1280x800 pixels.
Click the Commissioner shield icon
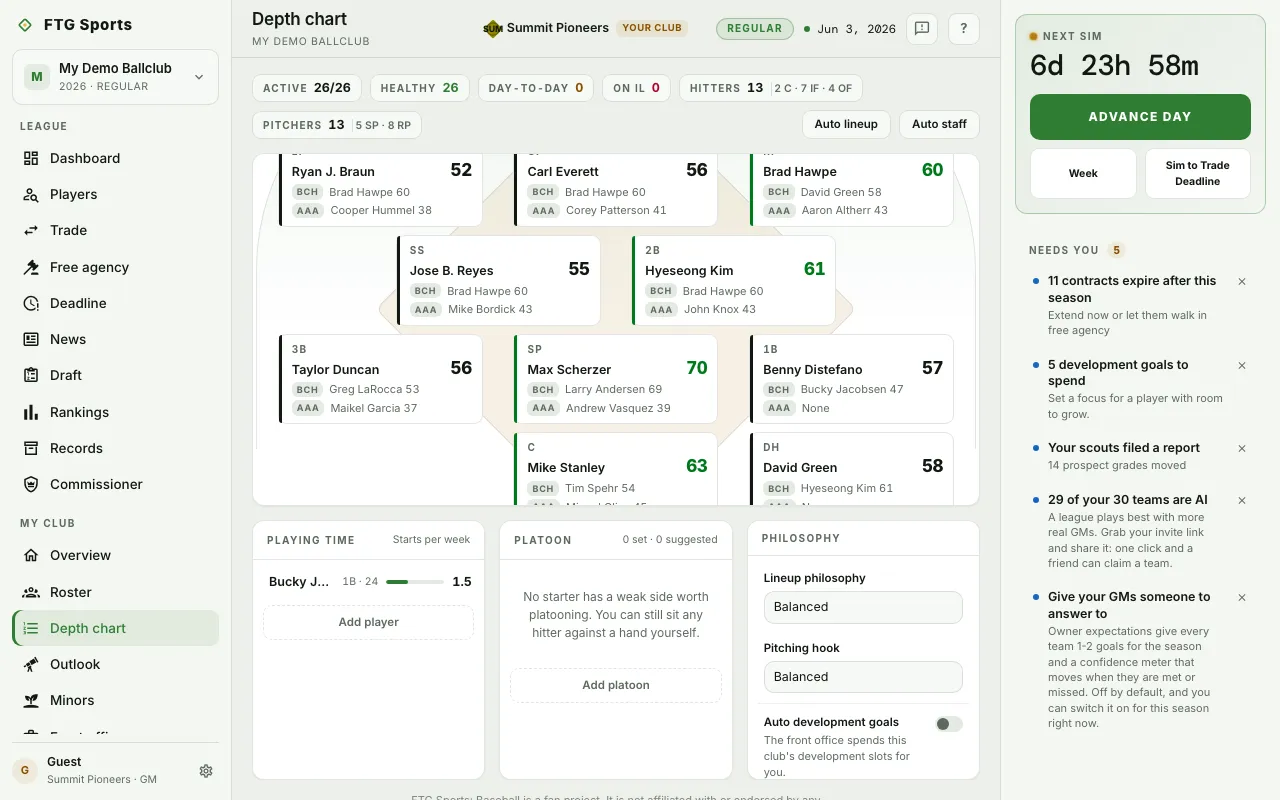pyautogui.click(x=31, y=484)
